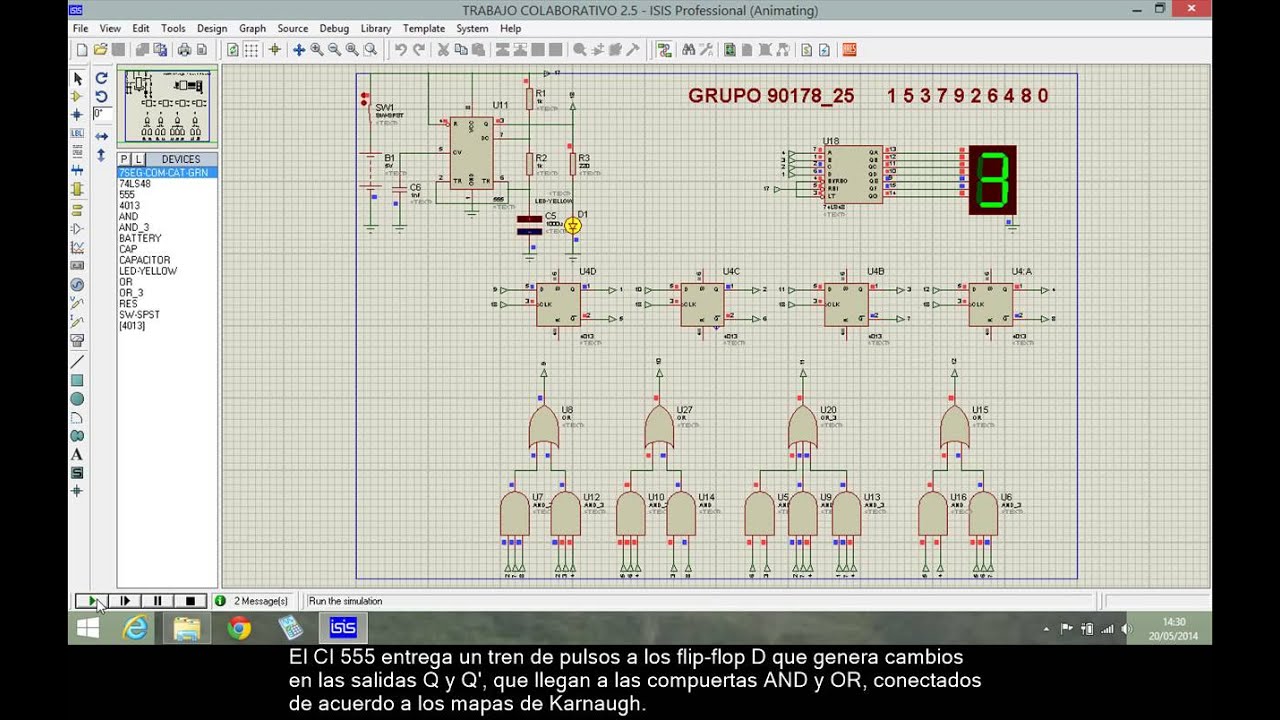1280x720 pixels.
Task: Select the Text Script mode tool
Action: click(x=77, y=152)
